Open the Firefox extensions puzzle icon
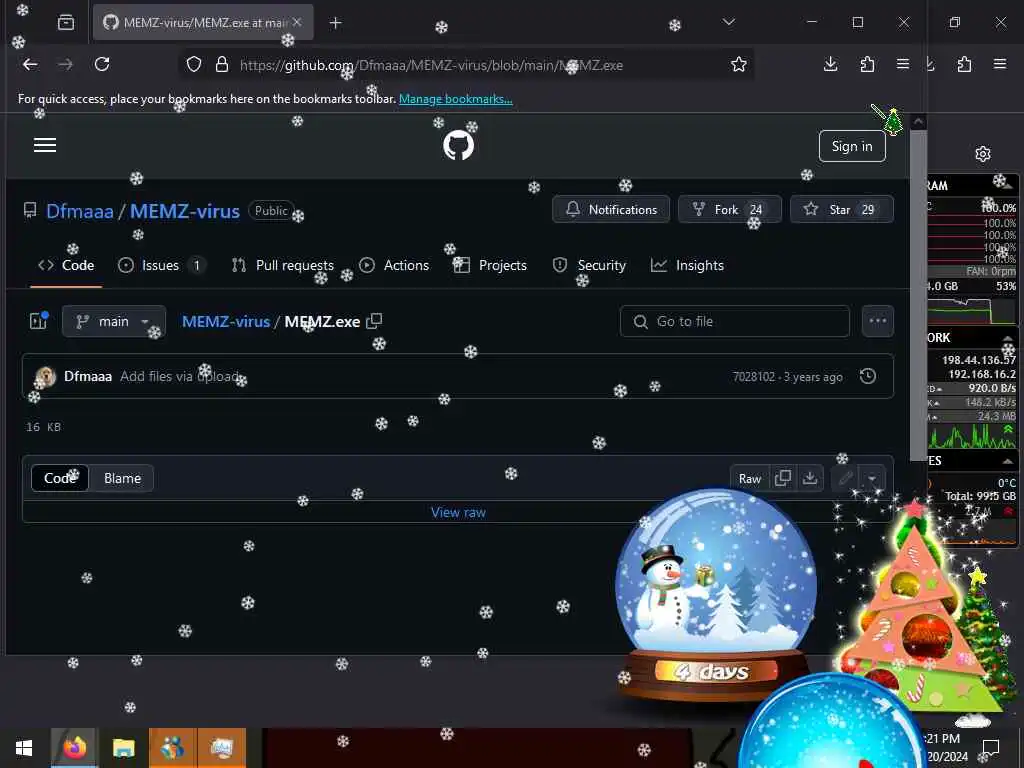The image size is (1024, 768). [x=867, y=65]
